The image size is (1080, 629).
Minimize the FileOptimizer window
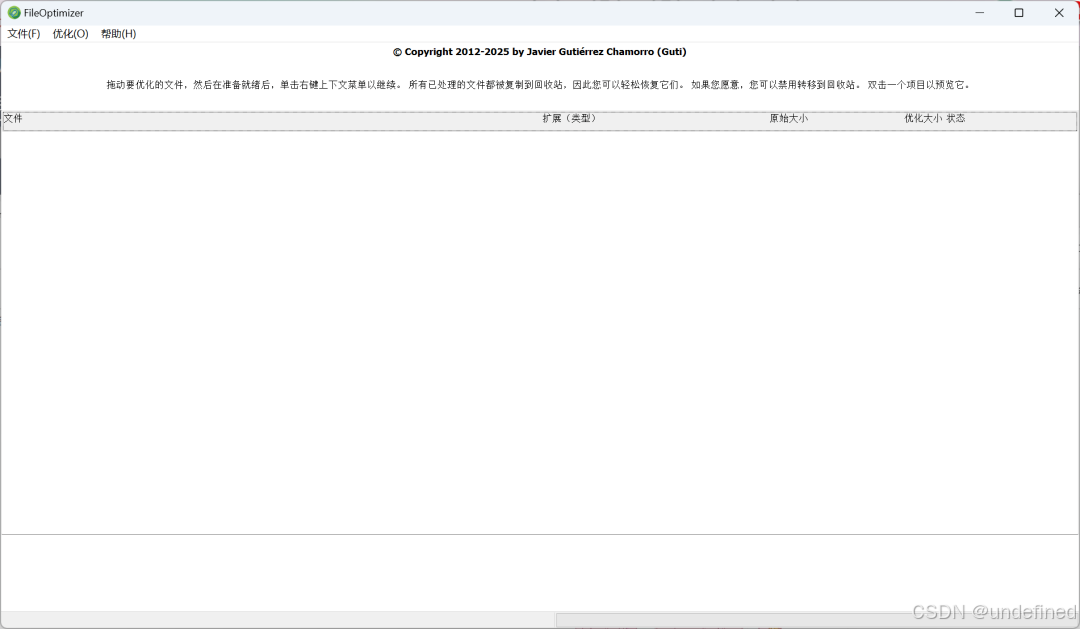pos(978,12)
